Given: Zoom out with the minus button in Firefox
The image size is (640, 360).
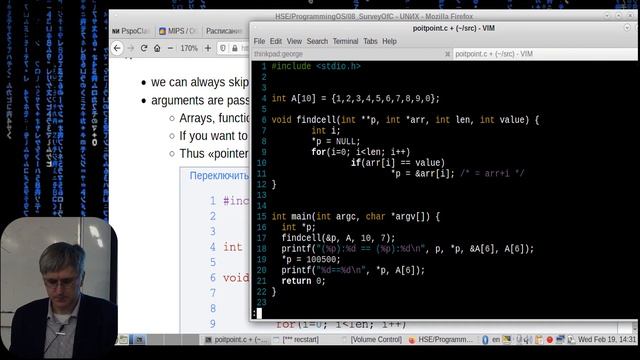Looking at the screenshot, I should [171, 48].
